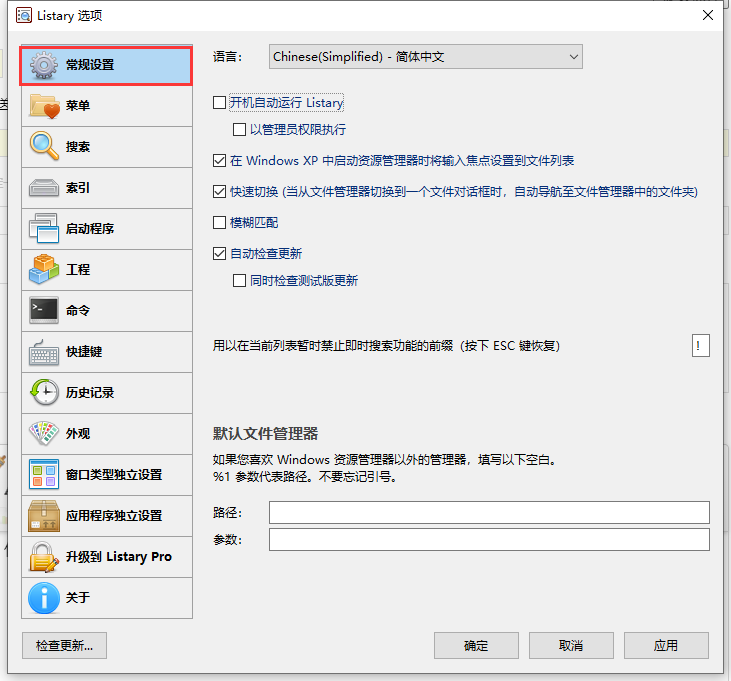The width and height of the screenshot is (731, 681).
Task: Click the 用以在当前列表暂时禁止即时搜索 description
Action: tap(386, 346)
